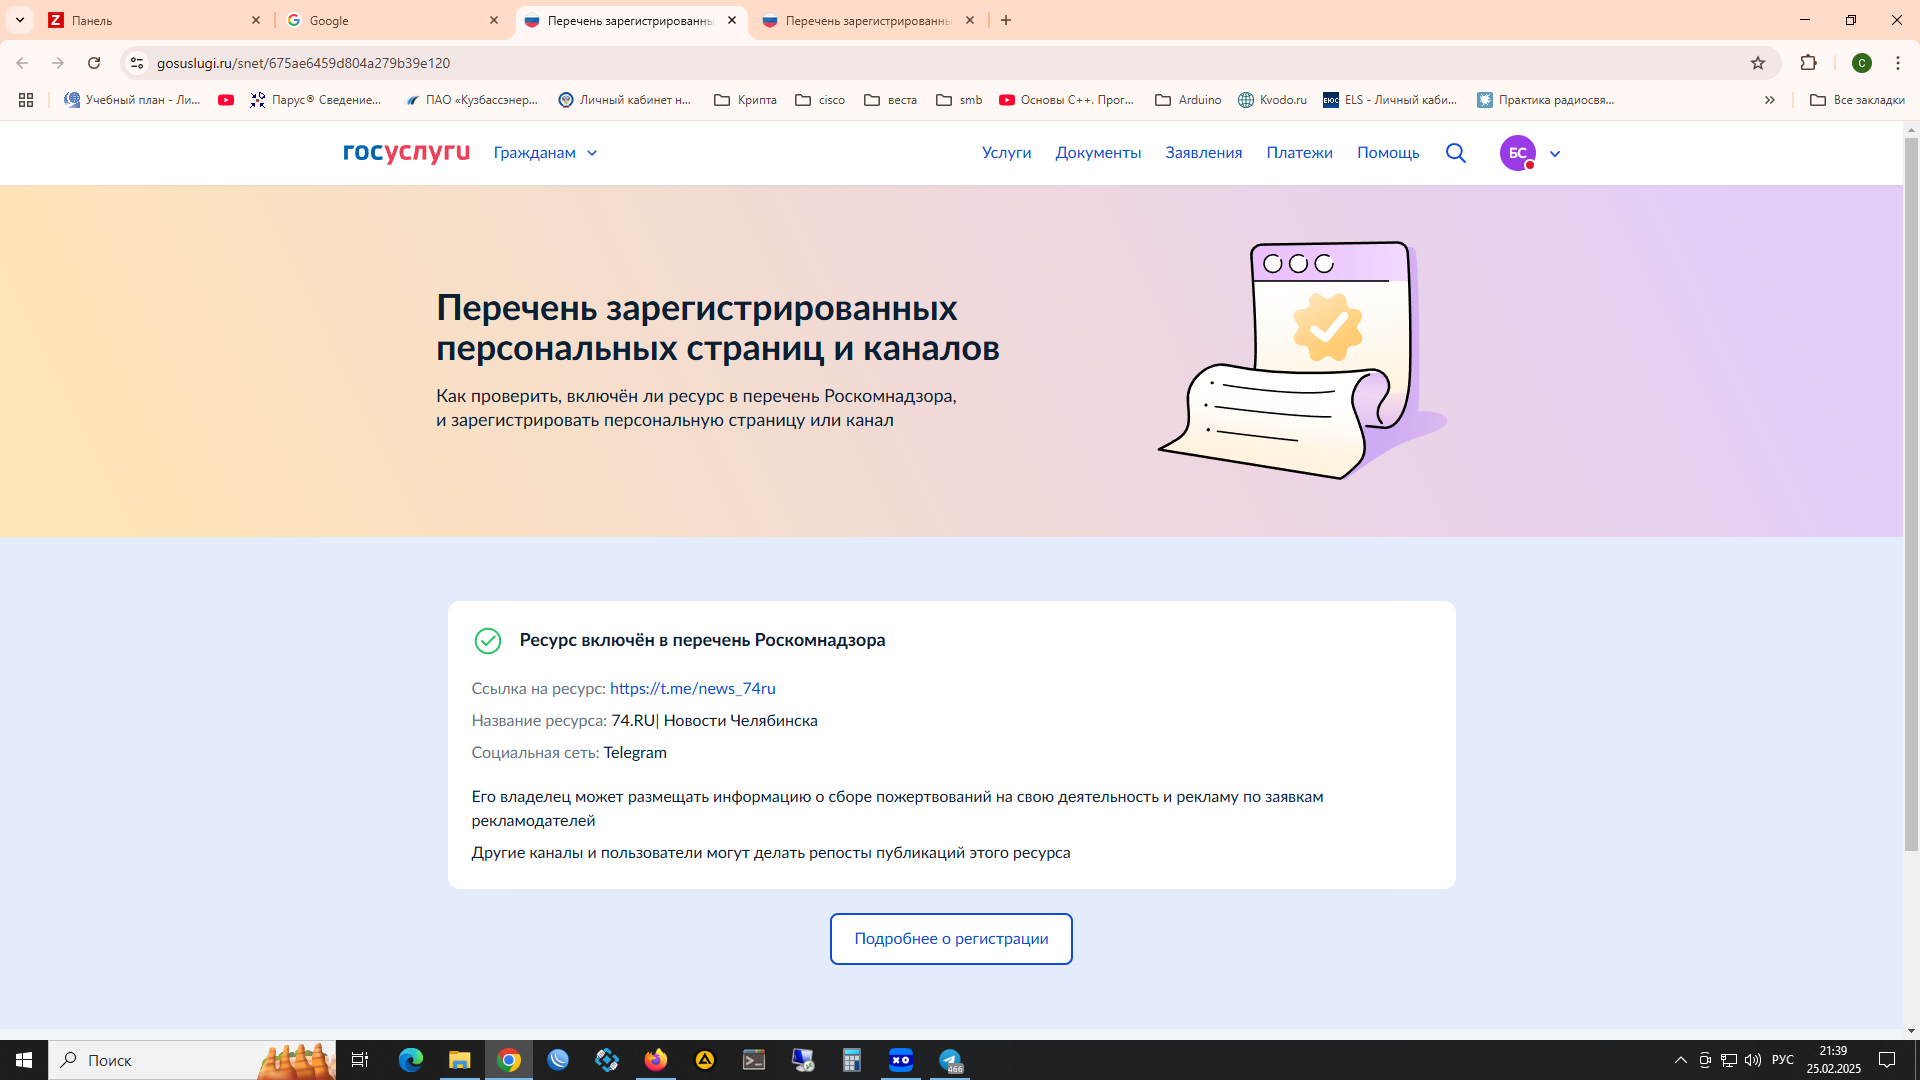Open the chevron next to the profile avatar
This screenshot has width=1920, height=1080.
pyautogui.click(x=1554, y=153)
